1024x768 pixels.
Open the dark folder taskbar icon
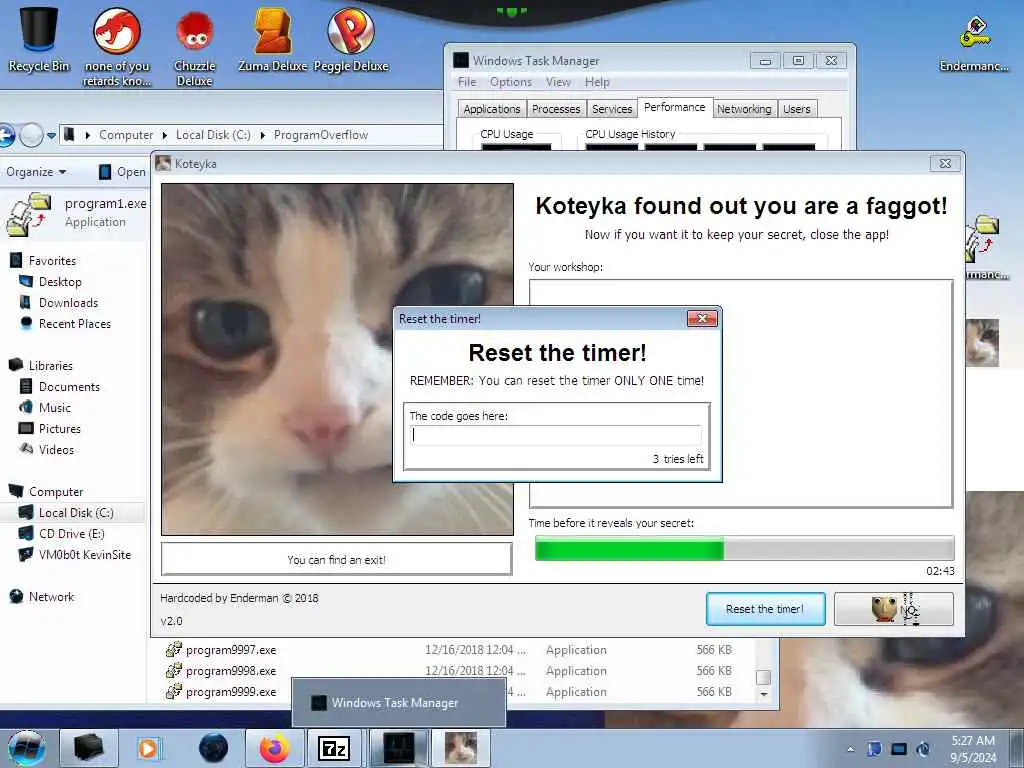[x=89, y=748]
